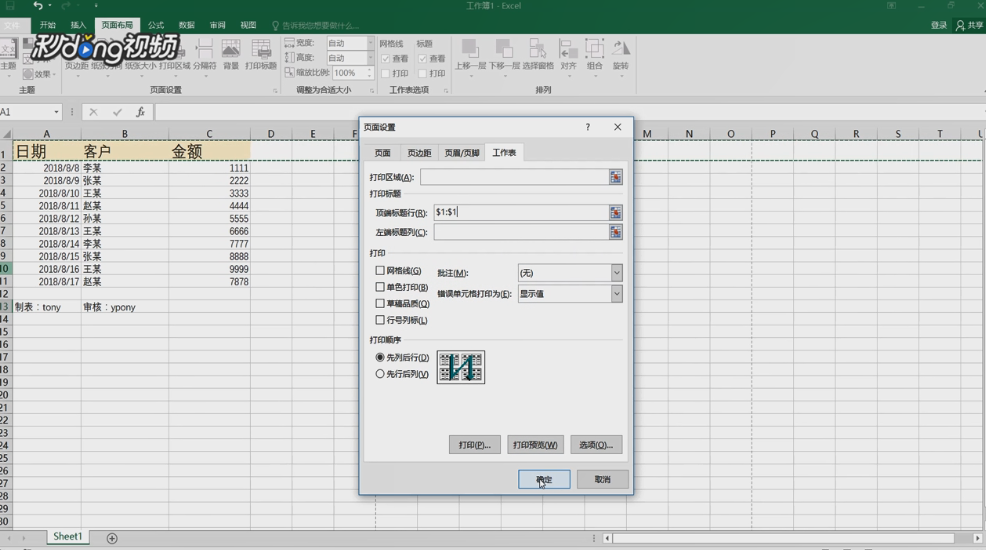This screenshot has width=986, height=550.
Task: Click the formula bar confirm checkmark icon
Action: pos(117,112)
